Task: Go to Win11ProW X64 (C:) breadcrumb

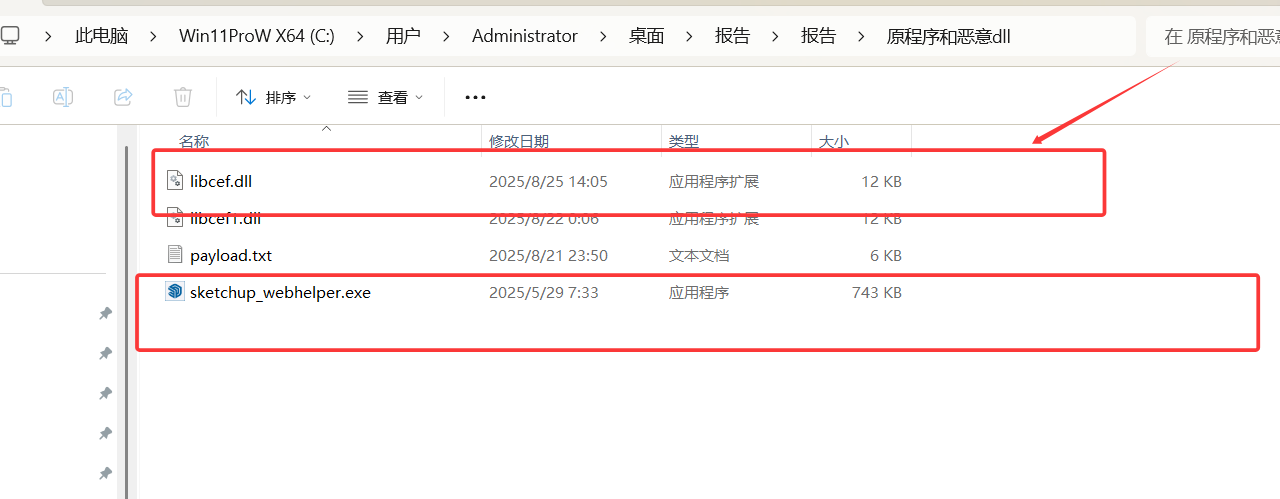Action: point(257,36)
